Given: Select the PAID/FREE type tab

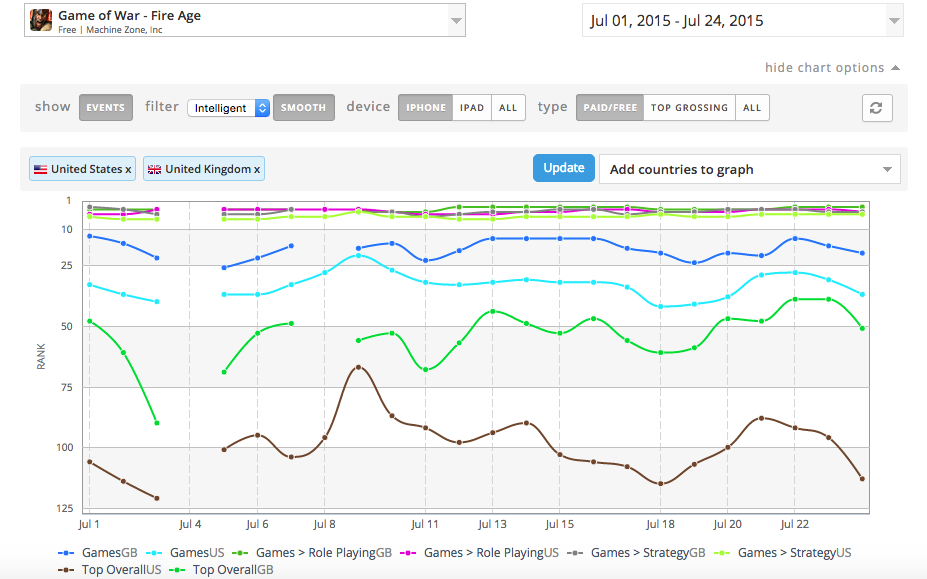Looking at the screenshot, I should 609,108.
